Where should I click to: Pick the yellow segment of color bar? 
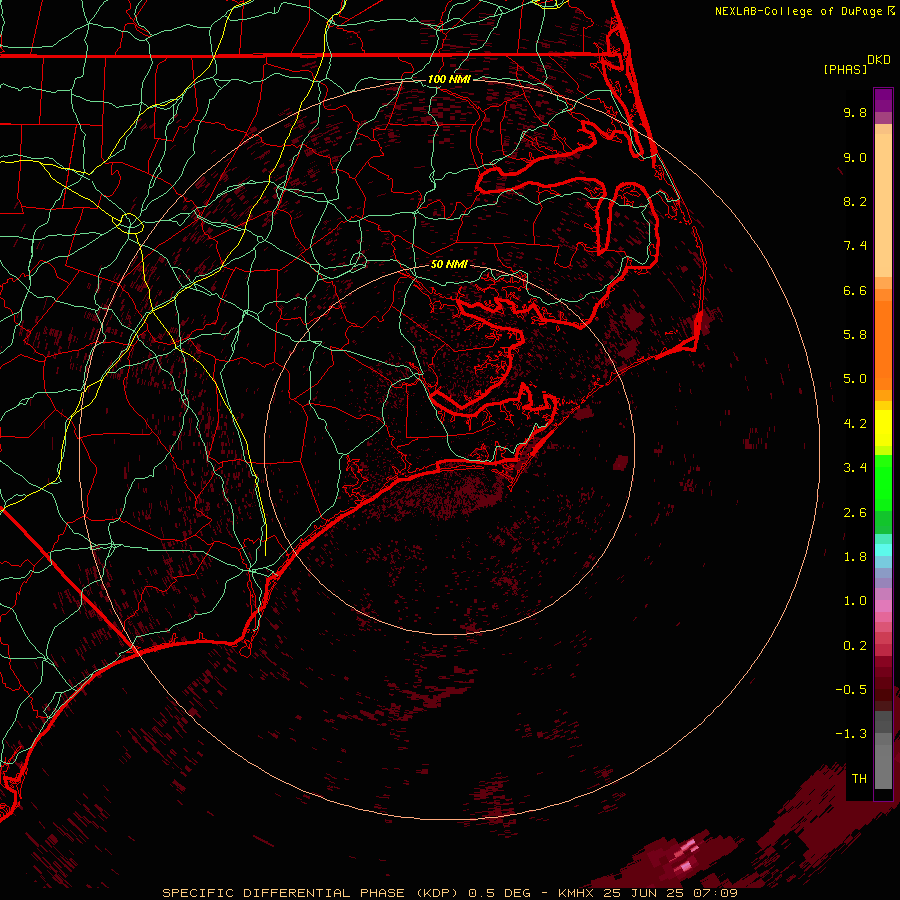(883, 428)
